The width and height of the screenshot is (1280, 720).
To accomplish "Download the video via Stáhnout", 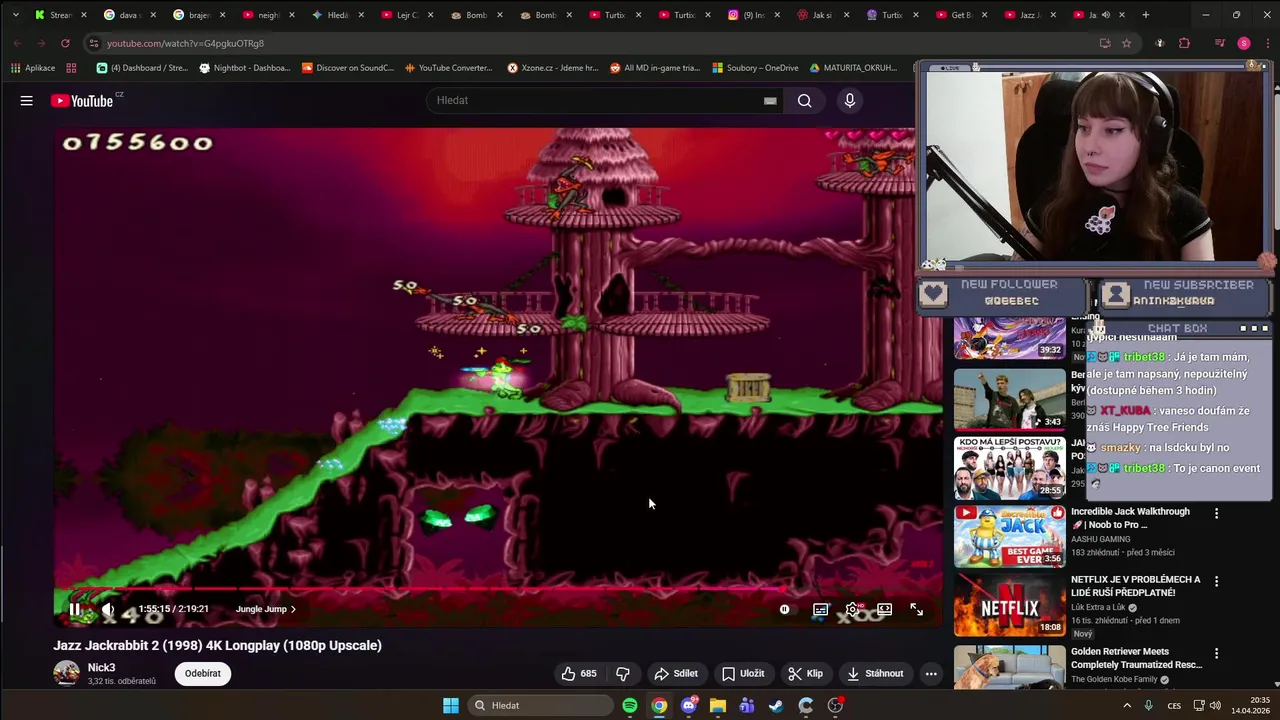I will (875, 673).
